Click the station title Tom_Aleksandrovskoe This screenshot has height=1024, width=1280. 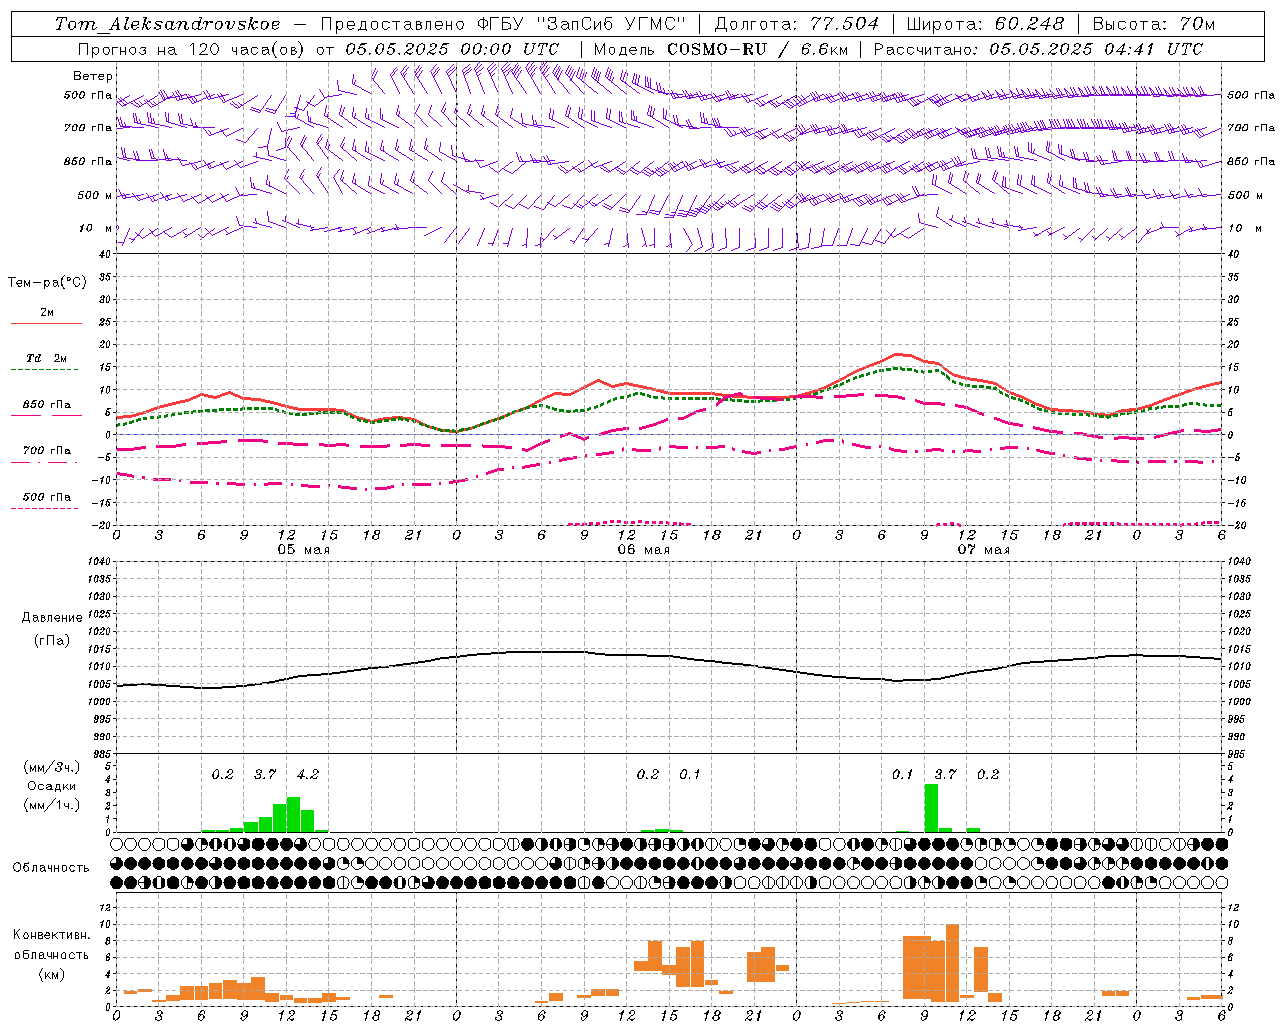pos(167,24)
